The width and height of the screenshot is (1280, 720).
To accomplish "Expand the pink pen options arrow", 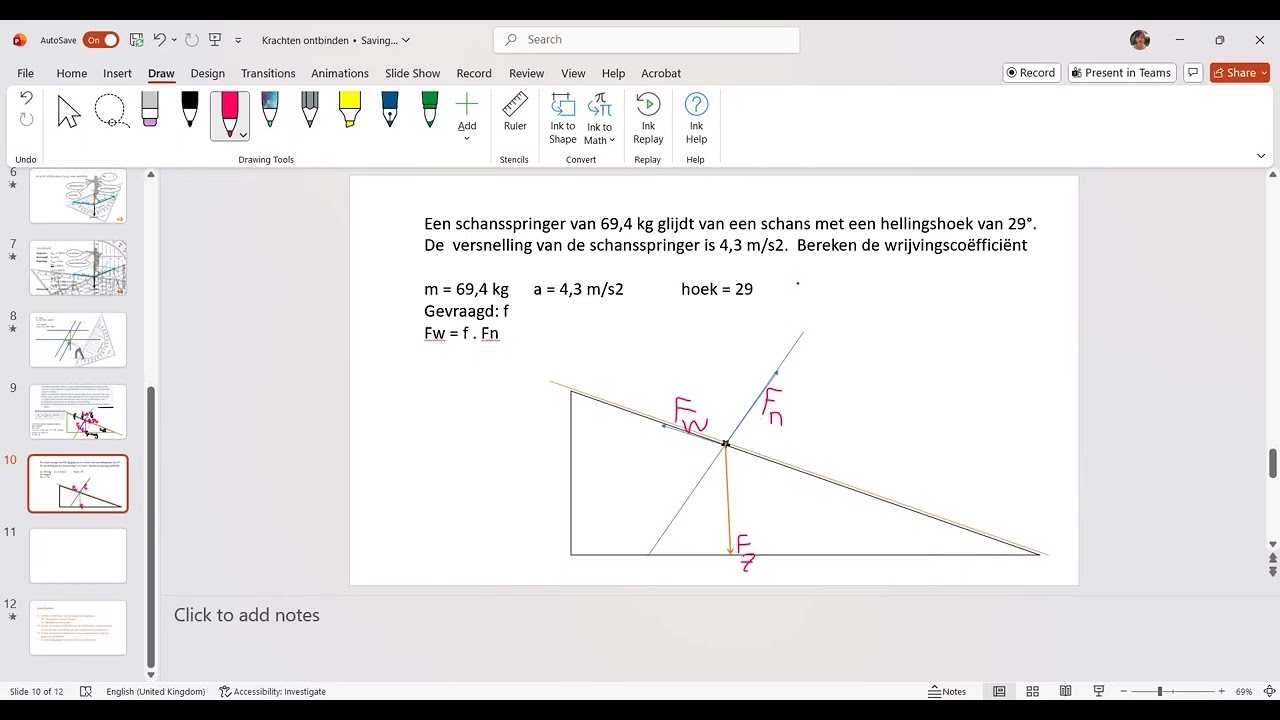I will [243, 134].
